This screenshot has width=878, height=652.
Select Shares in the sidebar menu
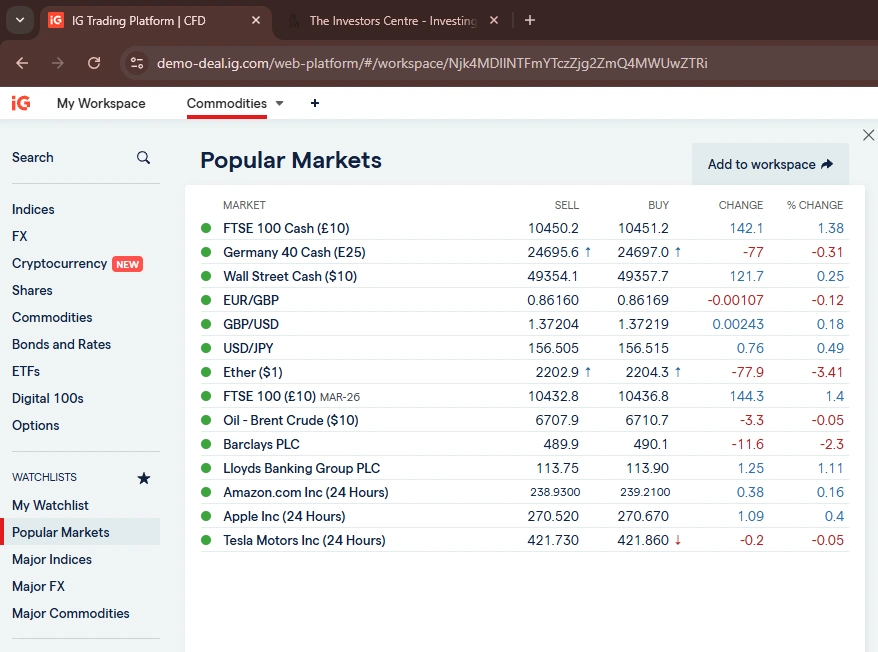[33, 290]
